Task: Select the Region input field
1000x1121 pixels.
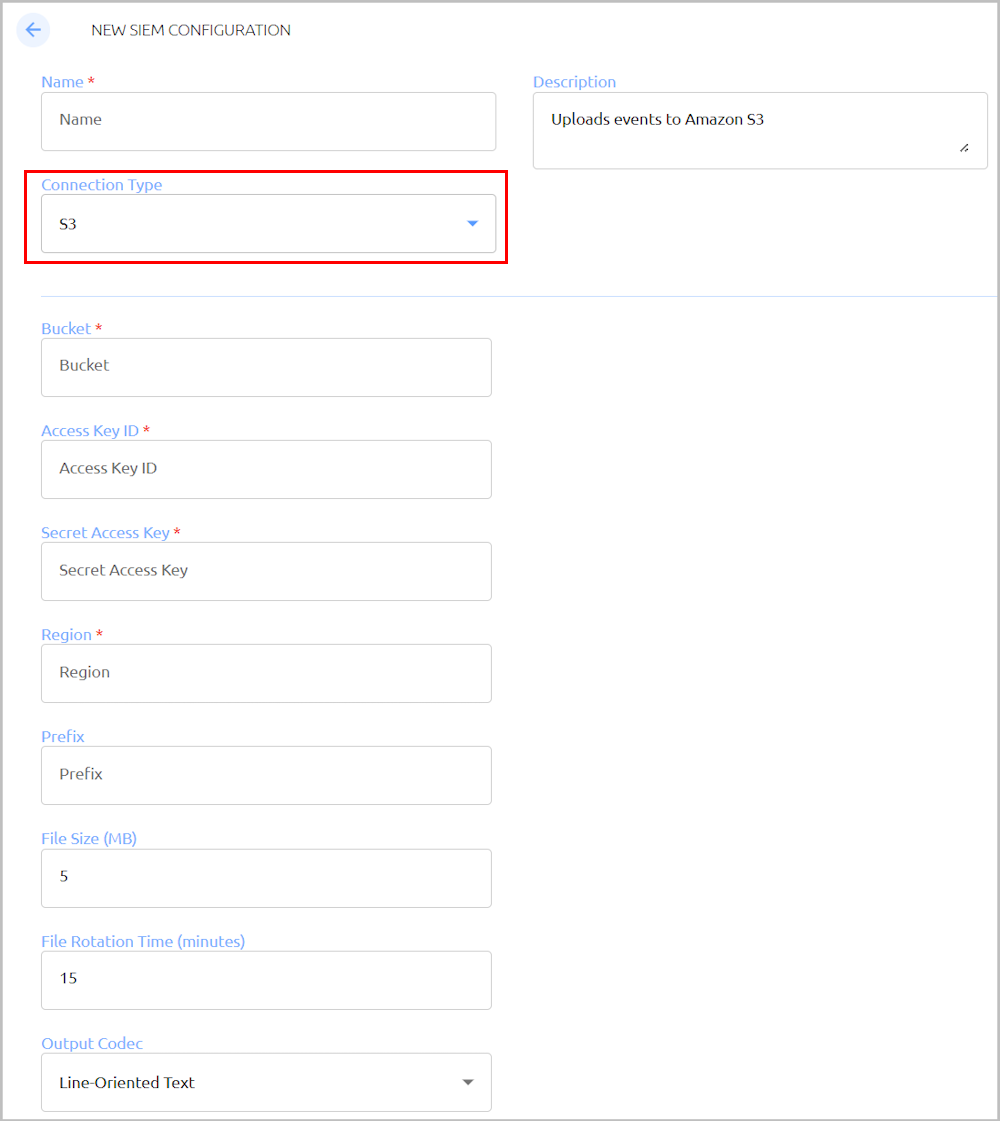Action: [266, 673]
